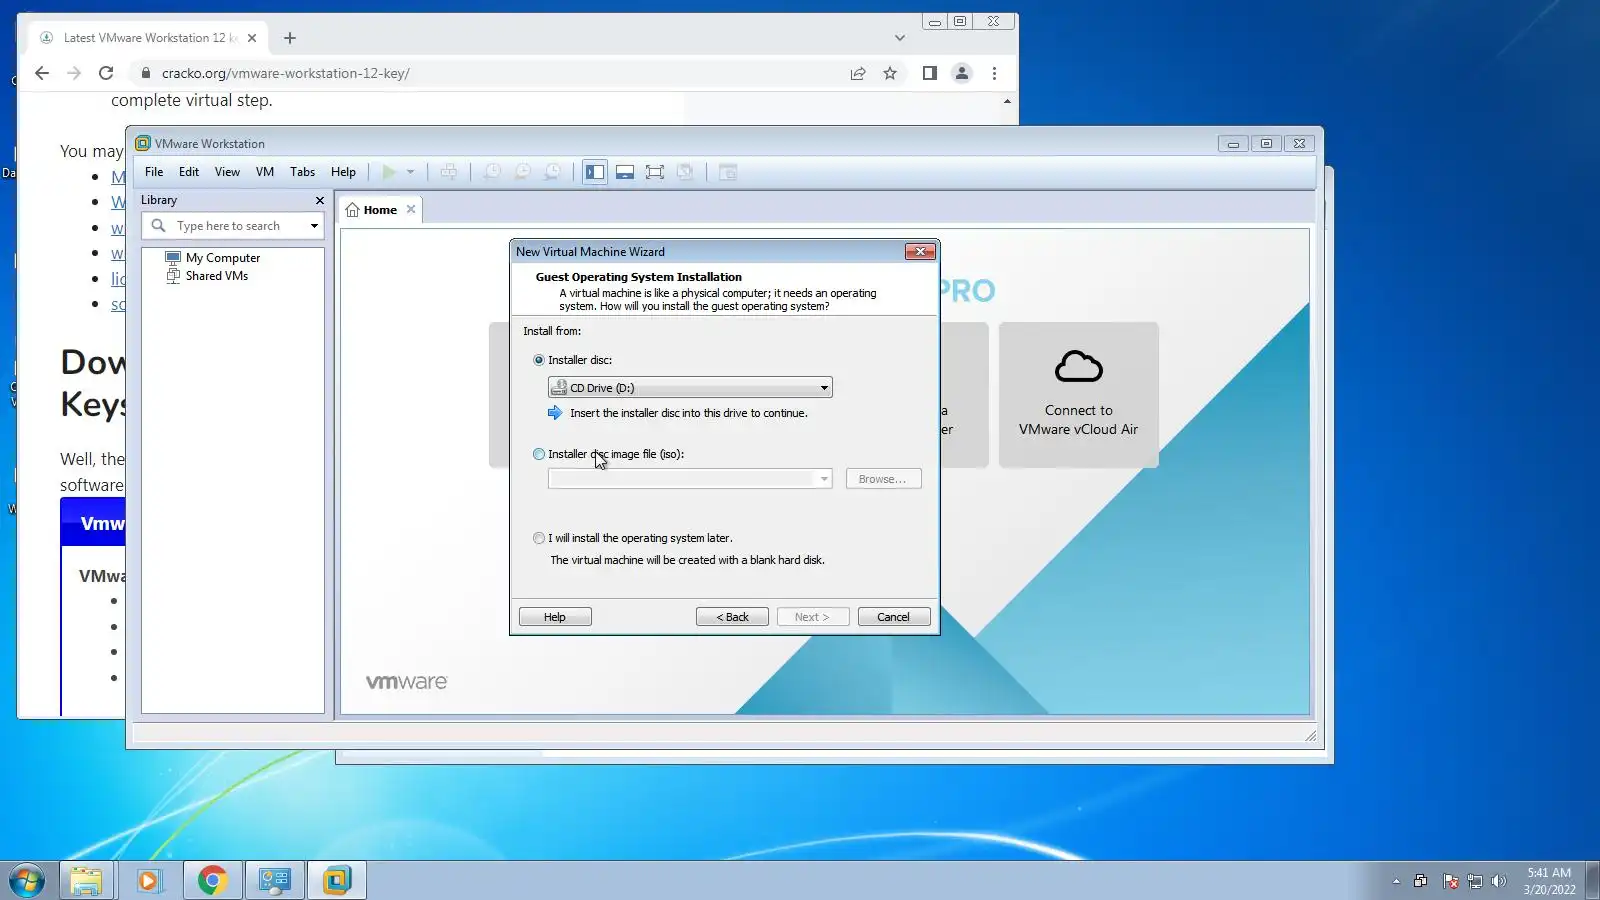The width and height of the screenshot is (1600, 900).
Task: Go back with the < Back button
Action: 732,617
